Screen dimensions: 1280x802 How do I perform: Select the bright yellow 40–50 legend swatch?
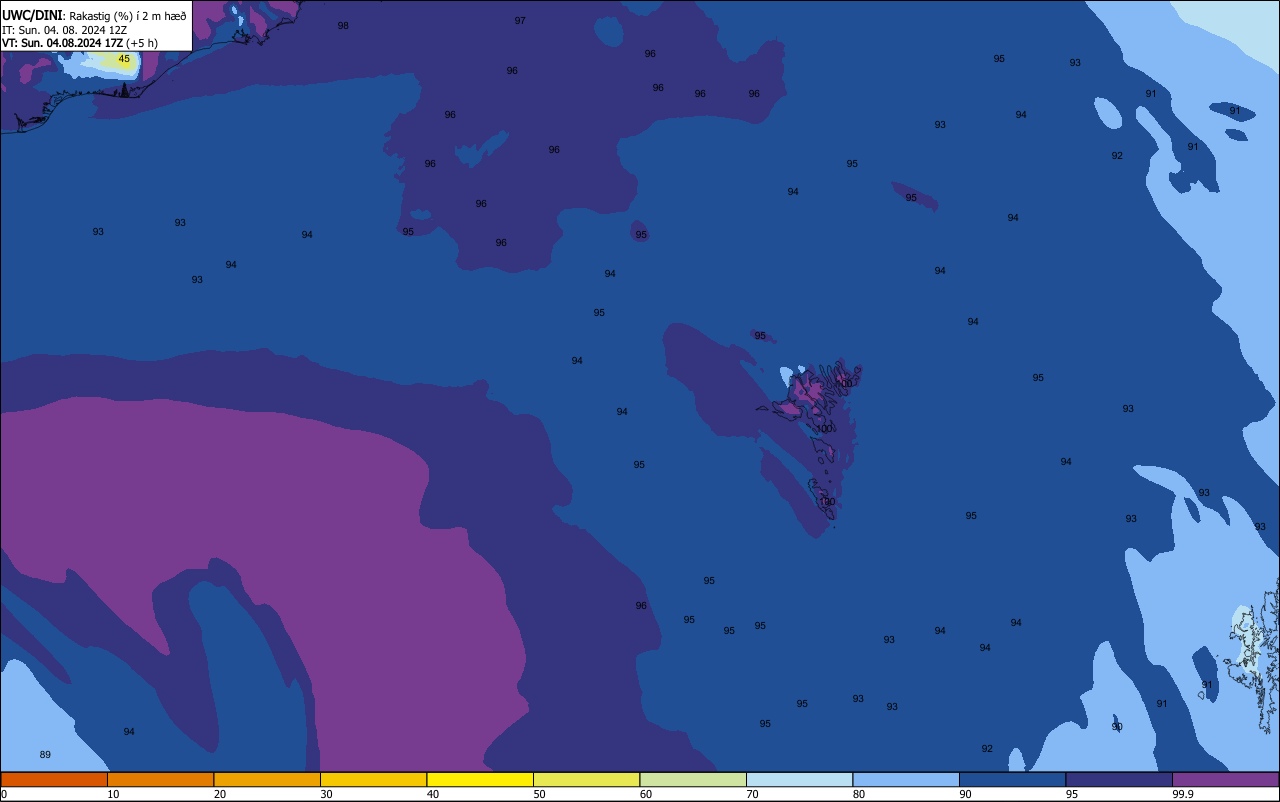click(480, 779)
